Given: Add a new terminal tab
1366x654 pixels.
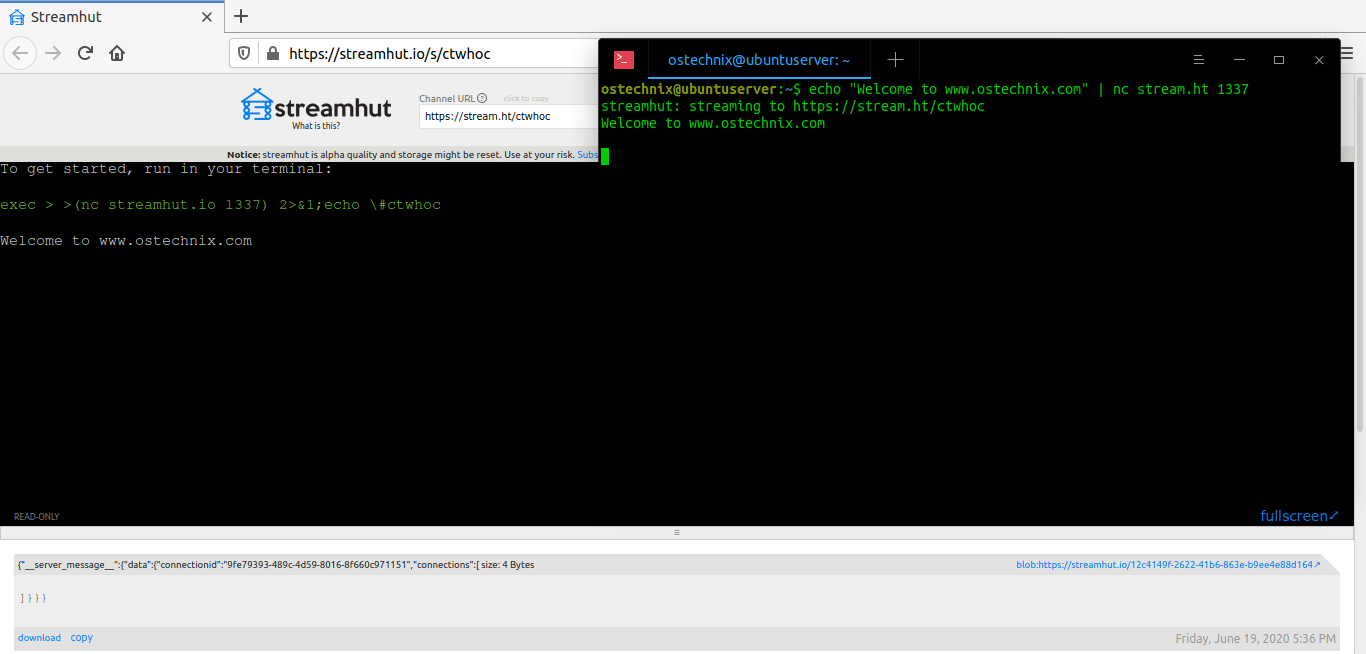Looking at the screenshot, I should click(x=895, y=60).
